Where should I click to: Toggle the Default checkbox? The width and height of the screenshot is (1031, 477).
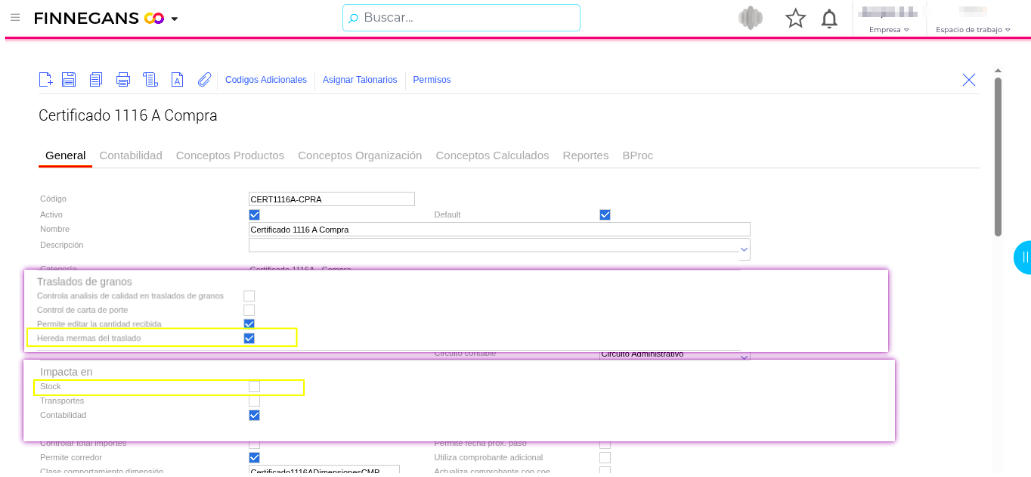pos(605,214)
